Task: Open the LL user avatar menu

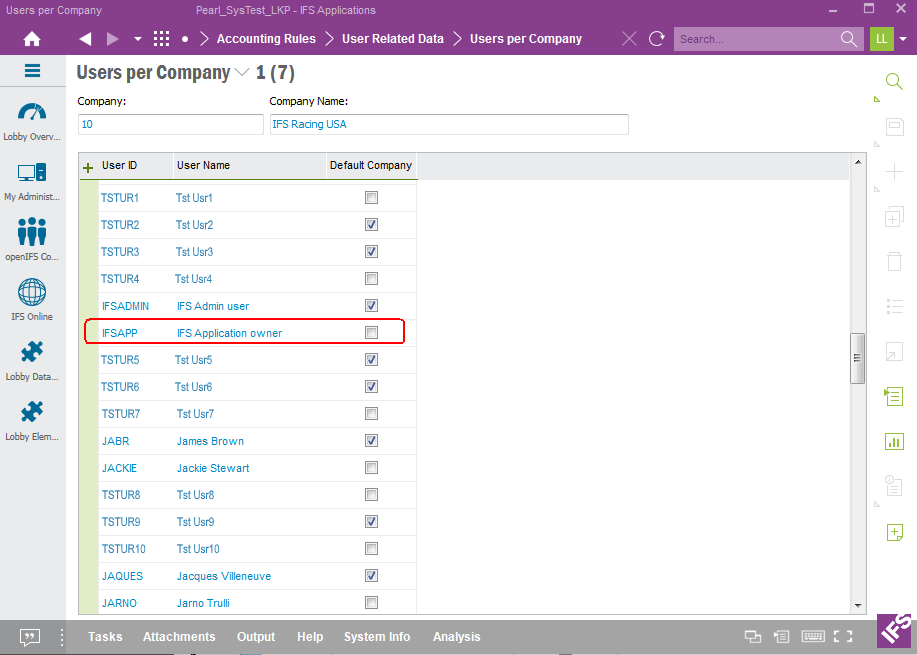Action: (881, 39)
